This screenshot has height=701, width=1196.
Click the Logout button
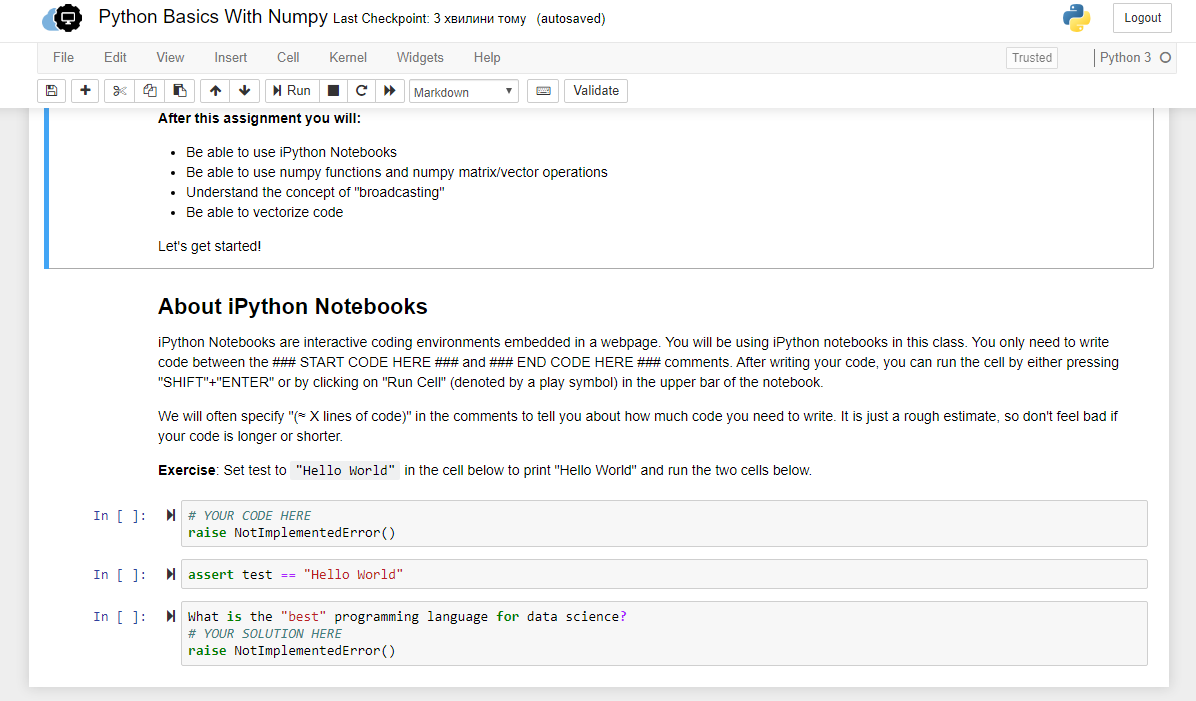1142,18
